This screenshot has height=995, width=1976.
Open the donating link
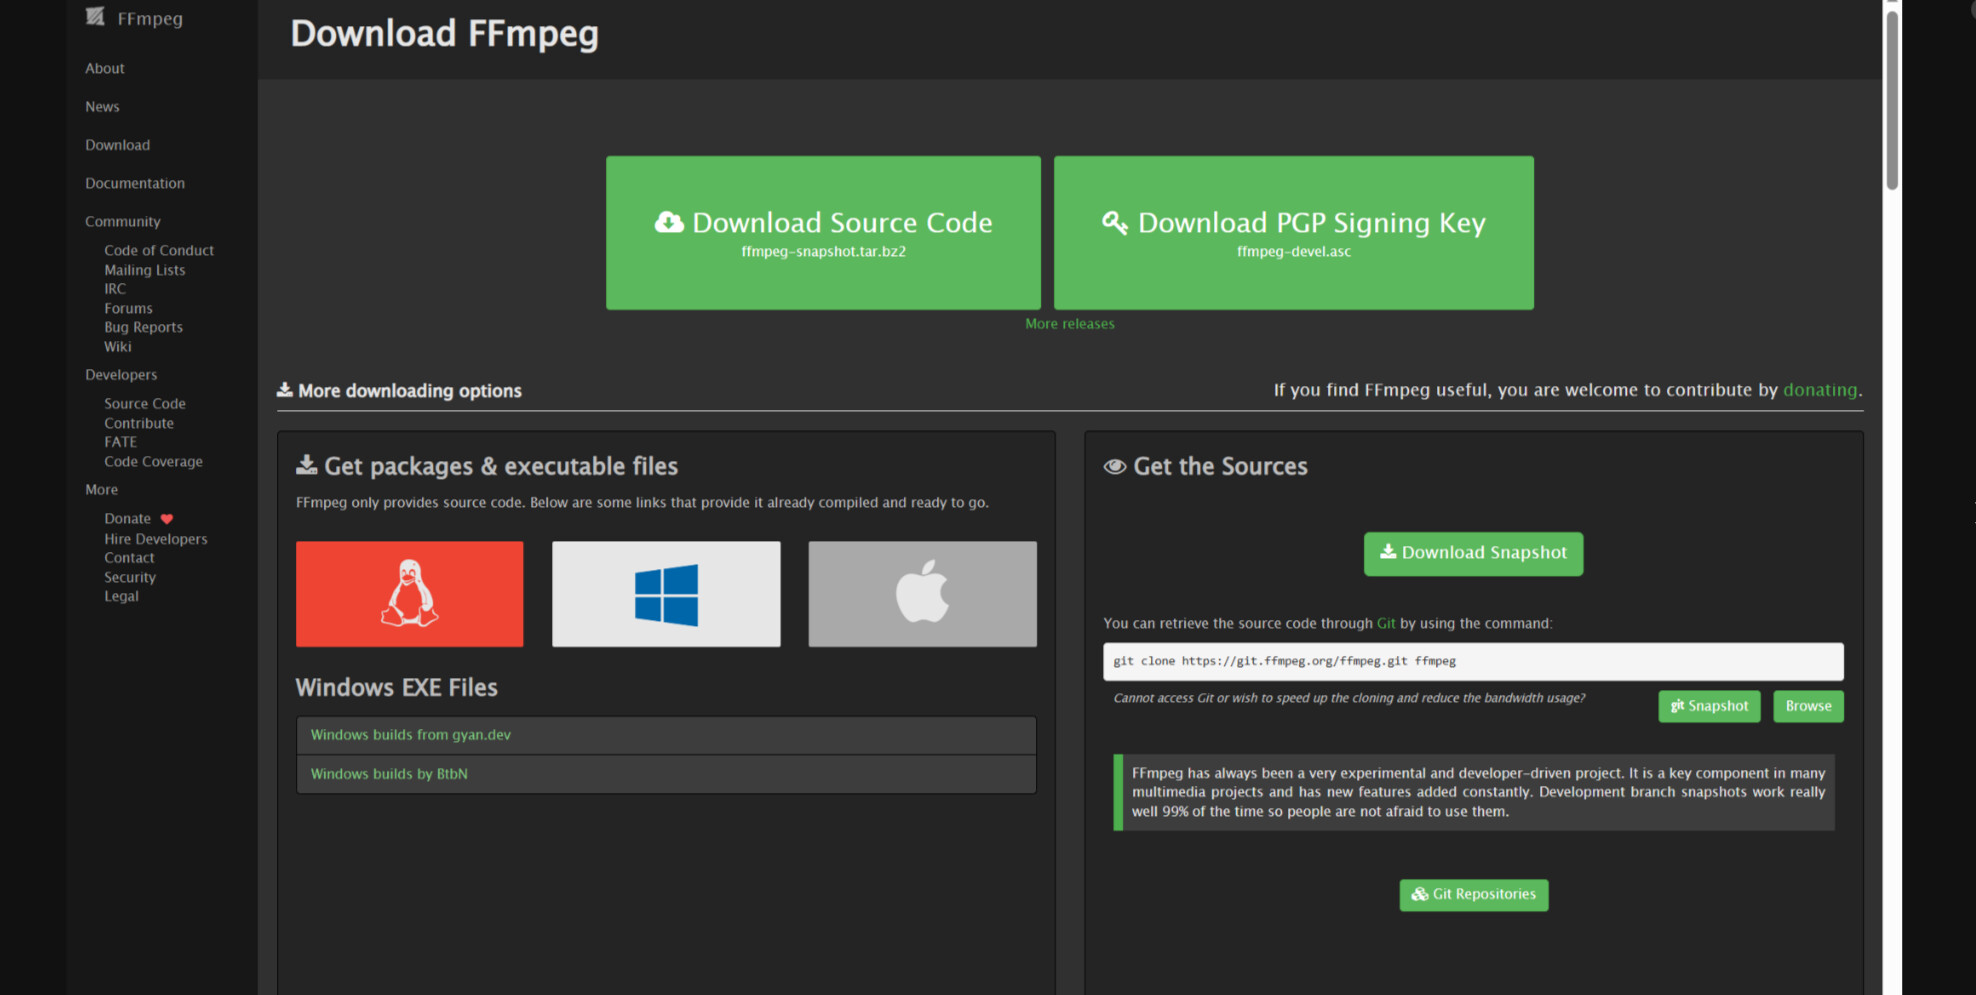(1819, 390)
